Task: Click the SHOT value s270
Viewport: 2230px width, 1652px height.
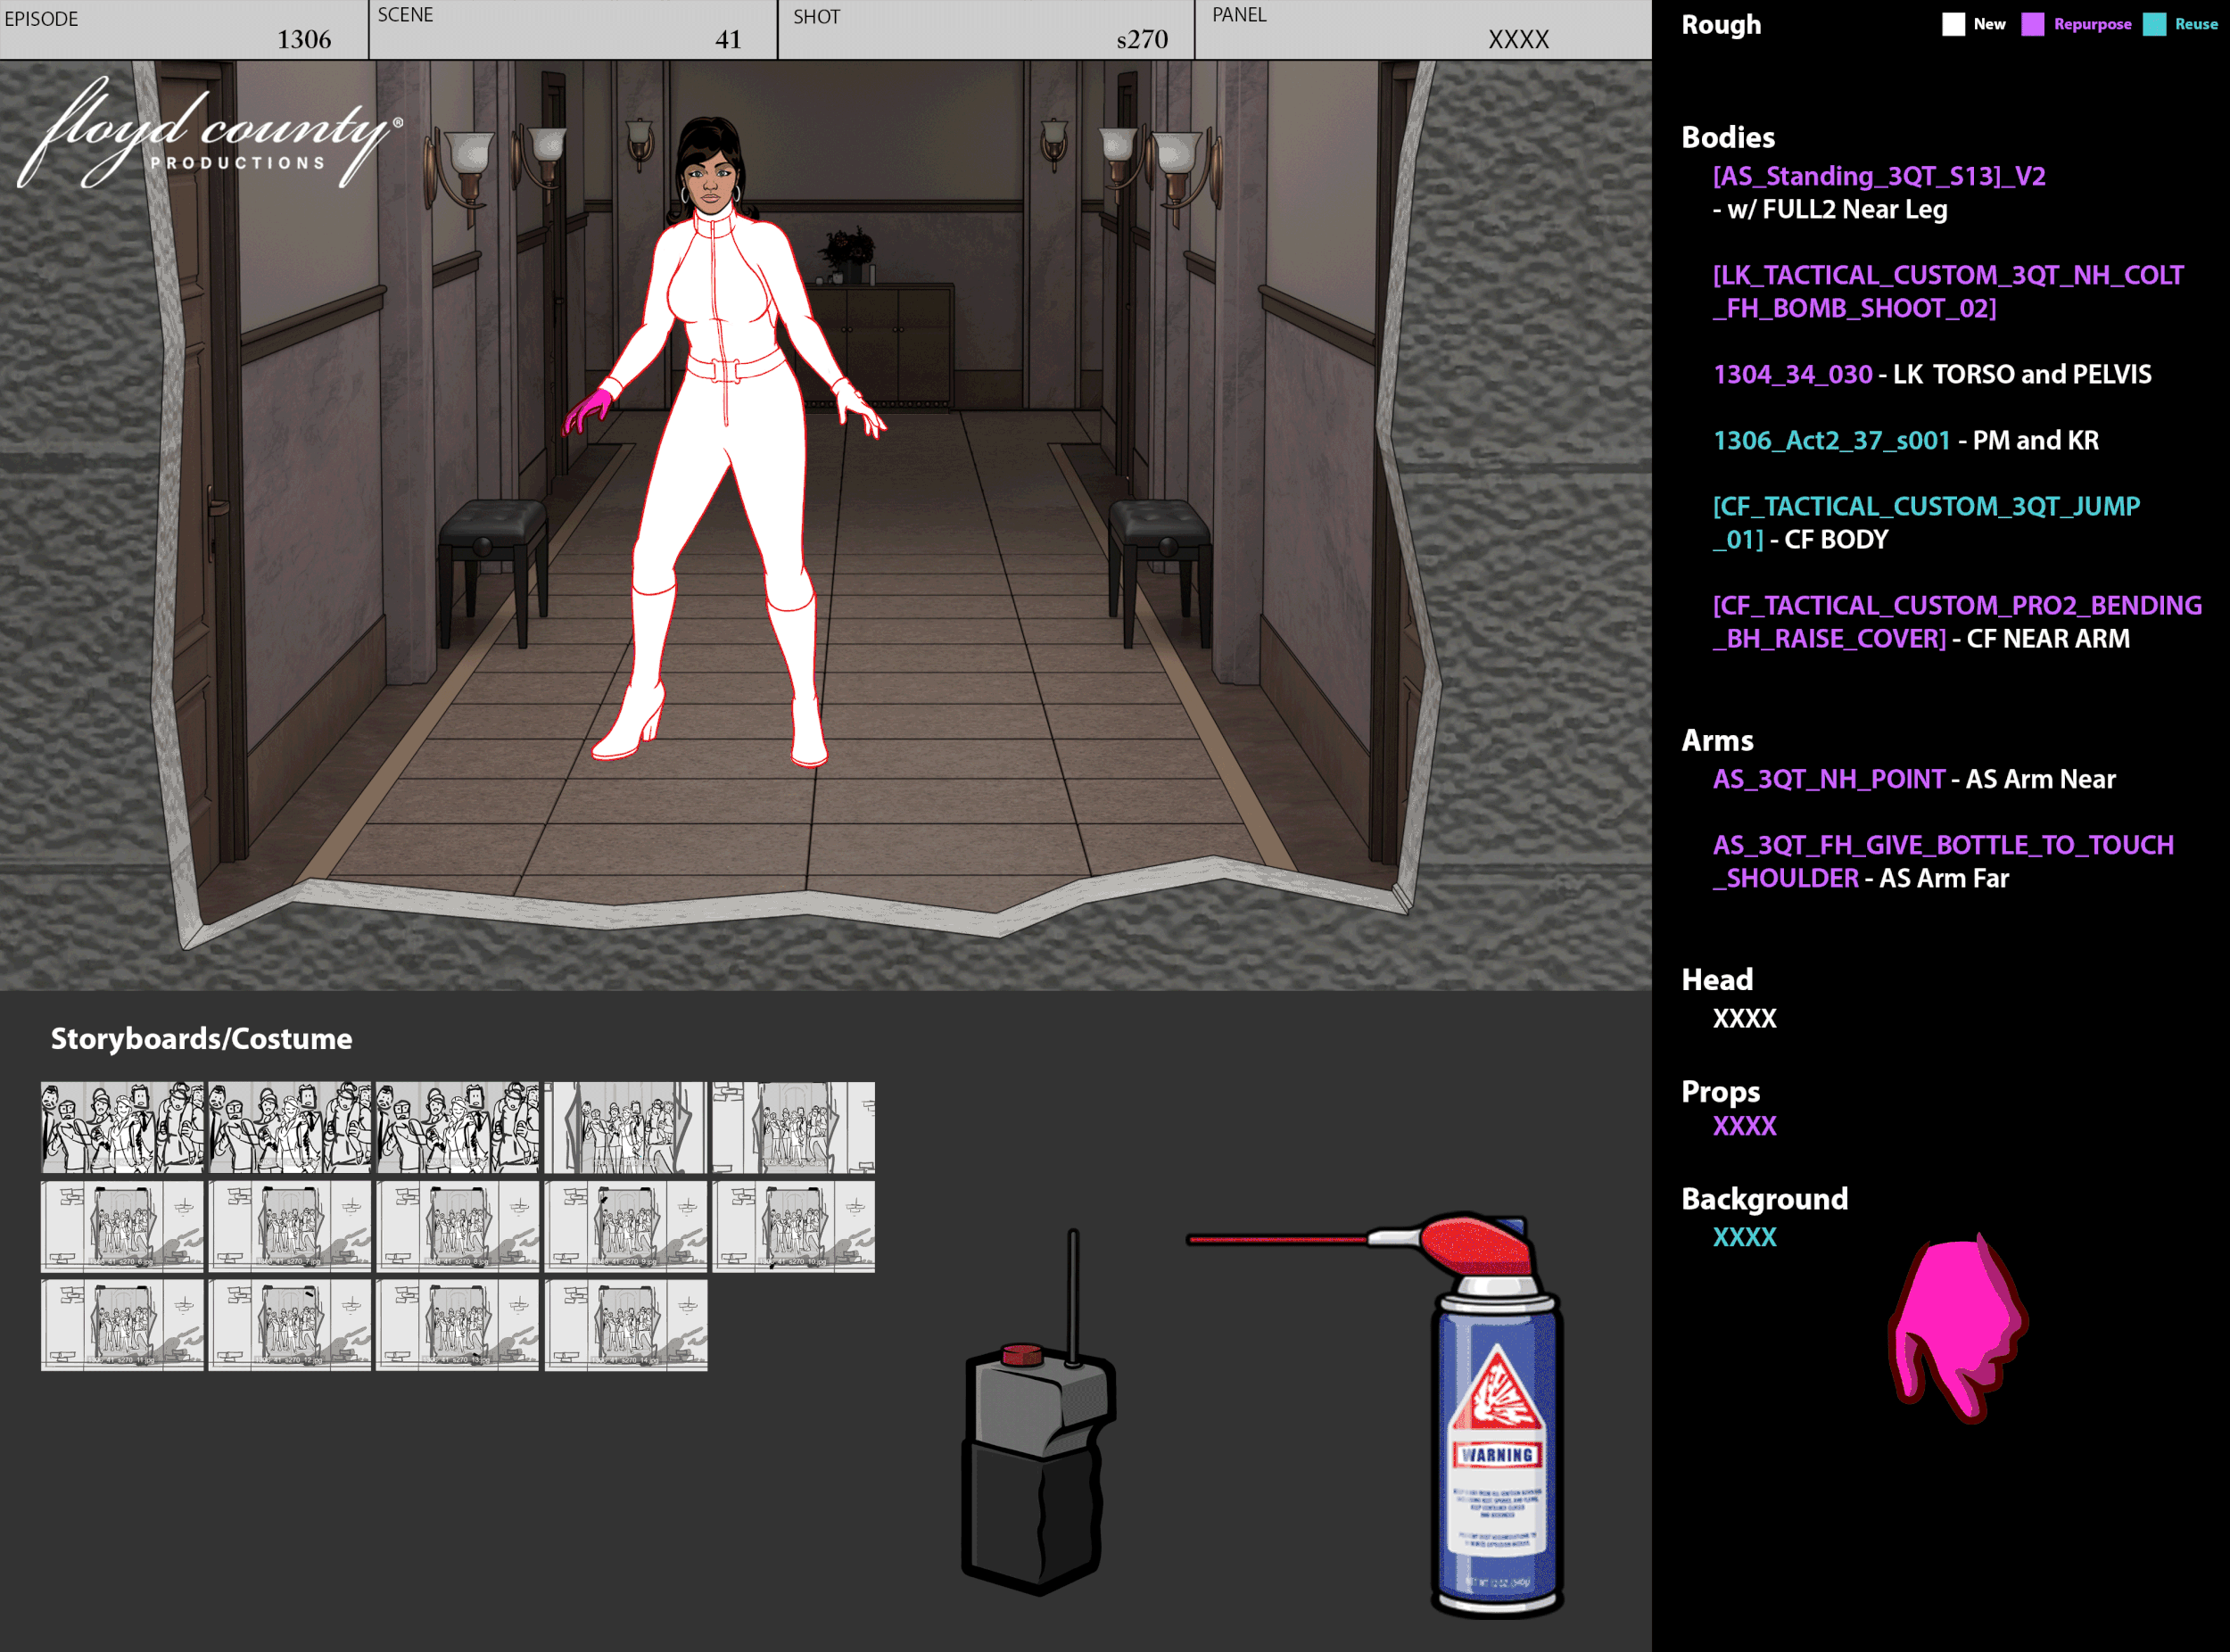Action: (1142, 40)
